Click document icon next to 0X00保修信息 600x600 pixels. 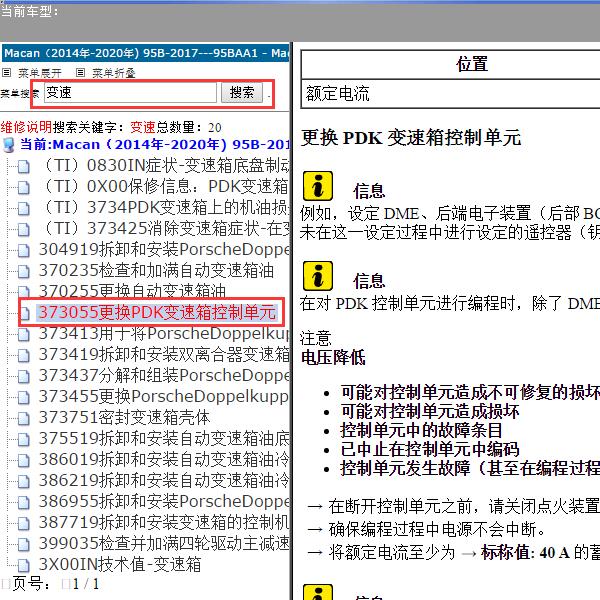pyautogui.click(x=24, y=188)
